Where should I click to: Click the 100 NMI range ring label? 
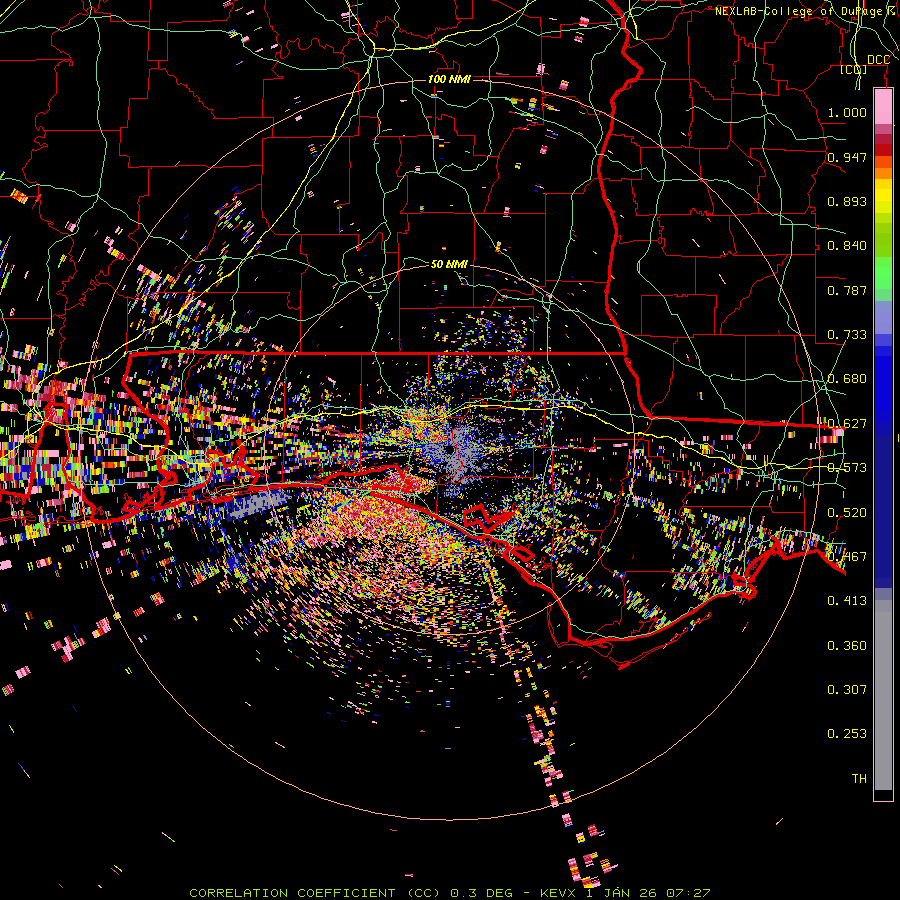[x=449, y=79]
